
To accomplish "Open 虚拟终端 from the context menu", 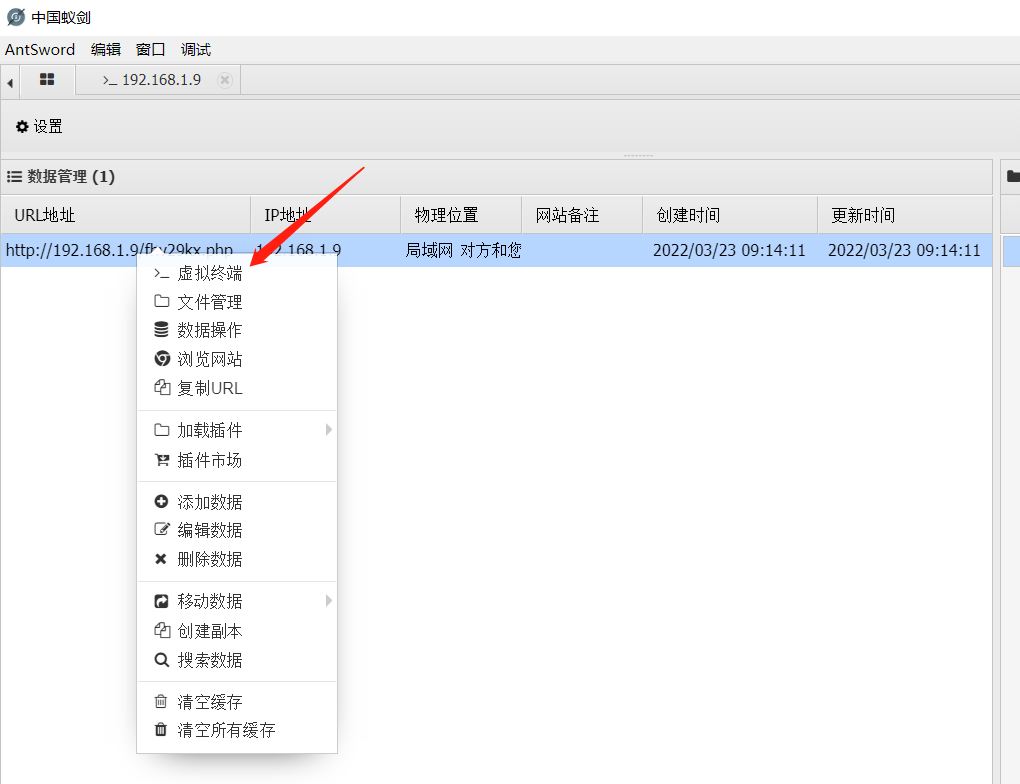I will coord(237,273).
